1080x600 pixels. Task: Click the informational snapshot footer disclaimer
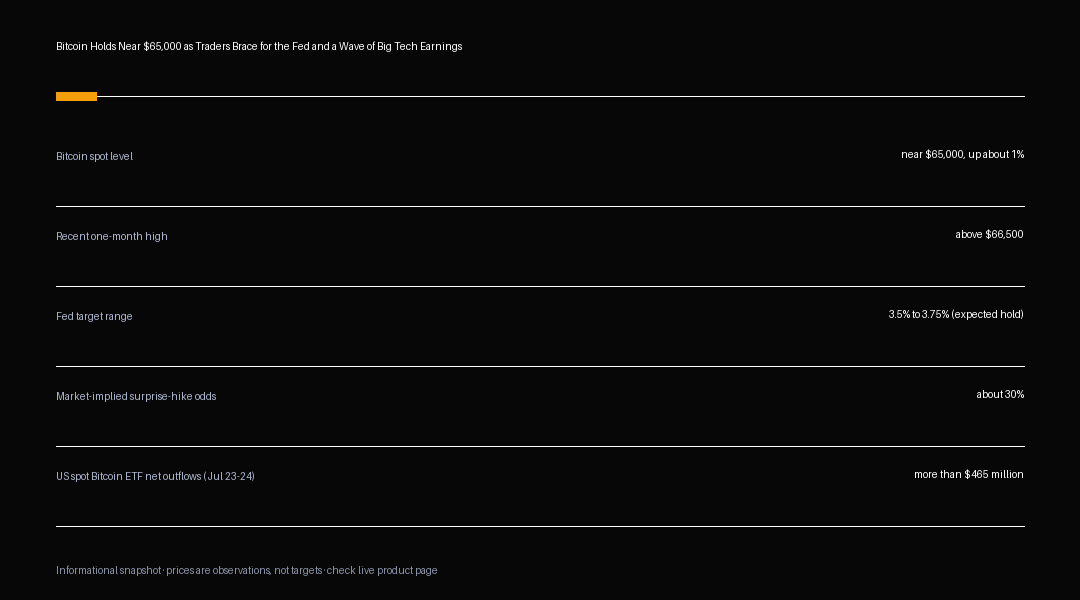point(247,570)
